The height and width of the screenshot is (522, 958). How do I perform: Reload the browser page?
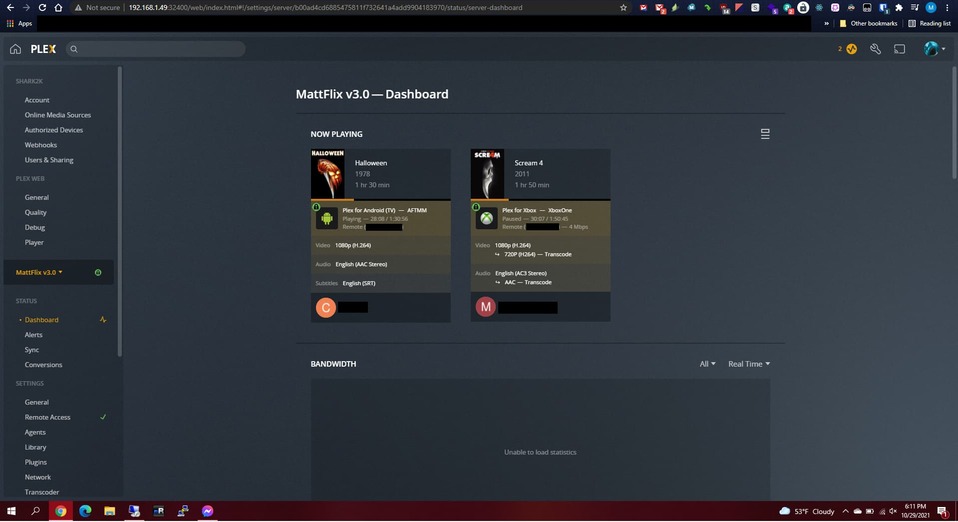click(42, 7)
